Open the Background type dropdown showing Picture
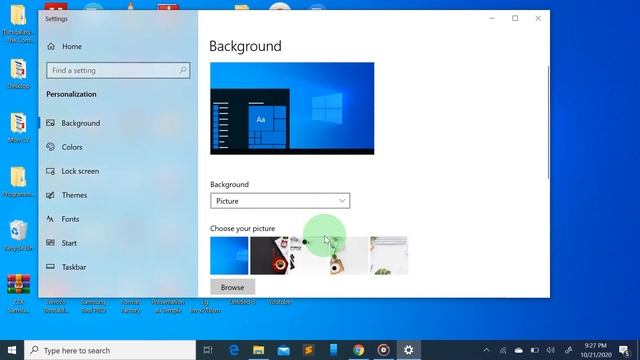The height and width of the screenshot is (360, 640). [x=280, y=201]
